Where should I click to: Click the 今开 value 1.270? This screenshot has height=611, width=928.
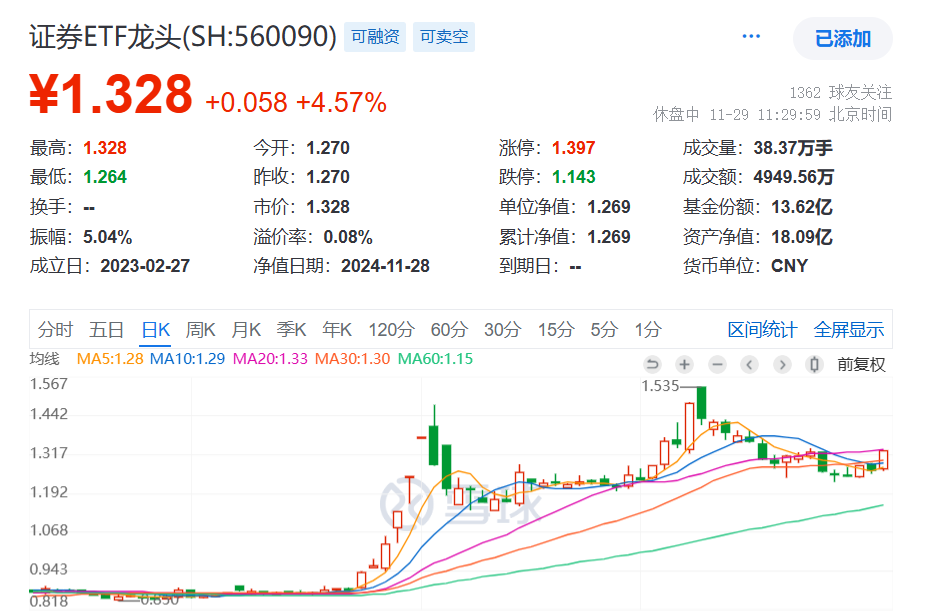click(x=328, y=147)
